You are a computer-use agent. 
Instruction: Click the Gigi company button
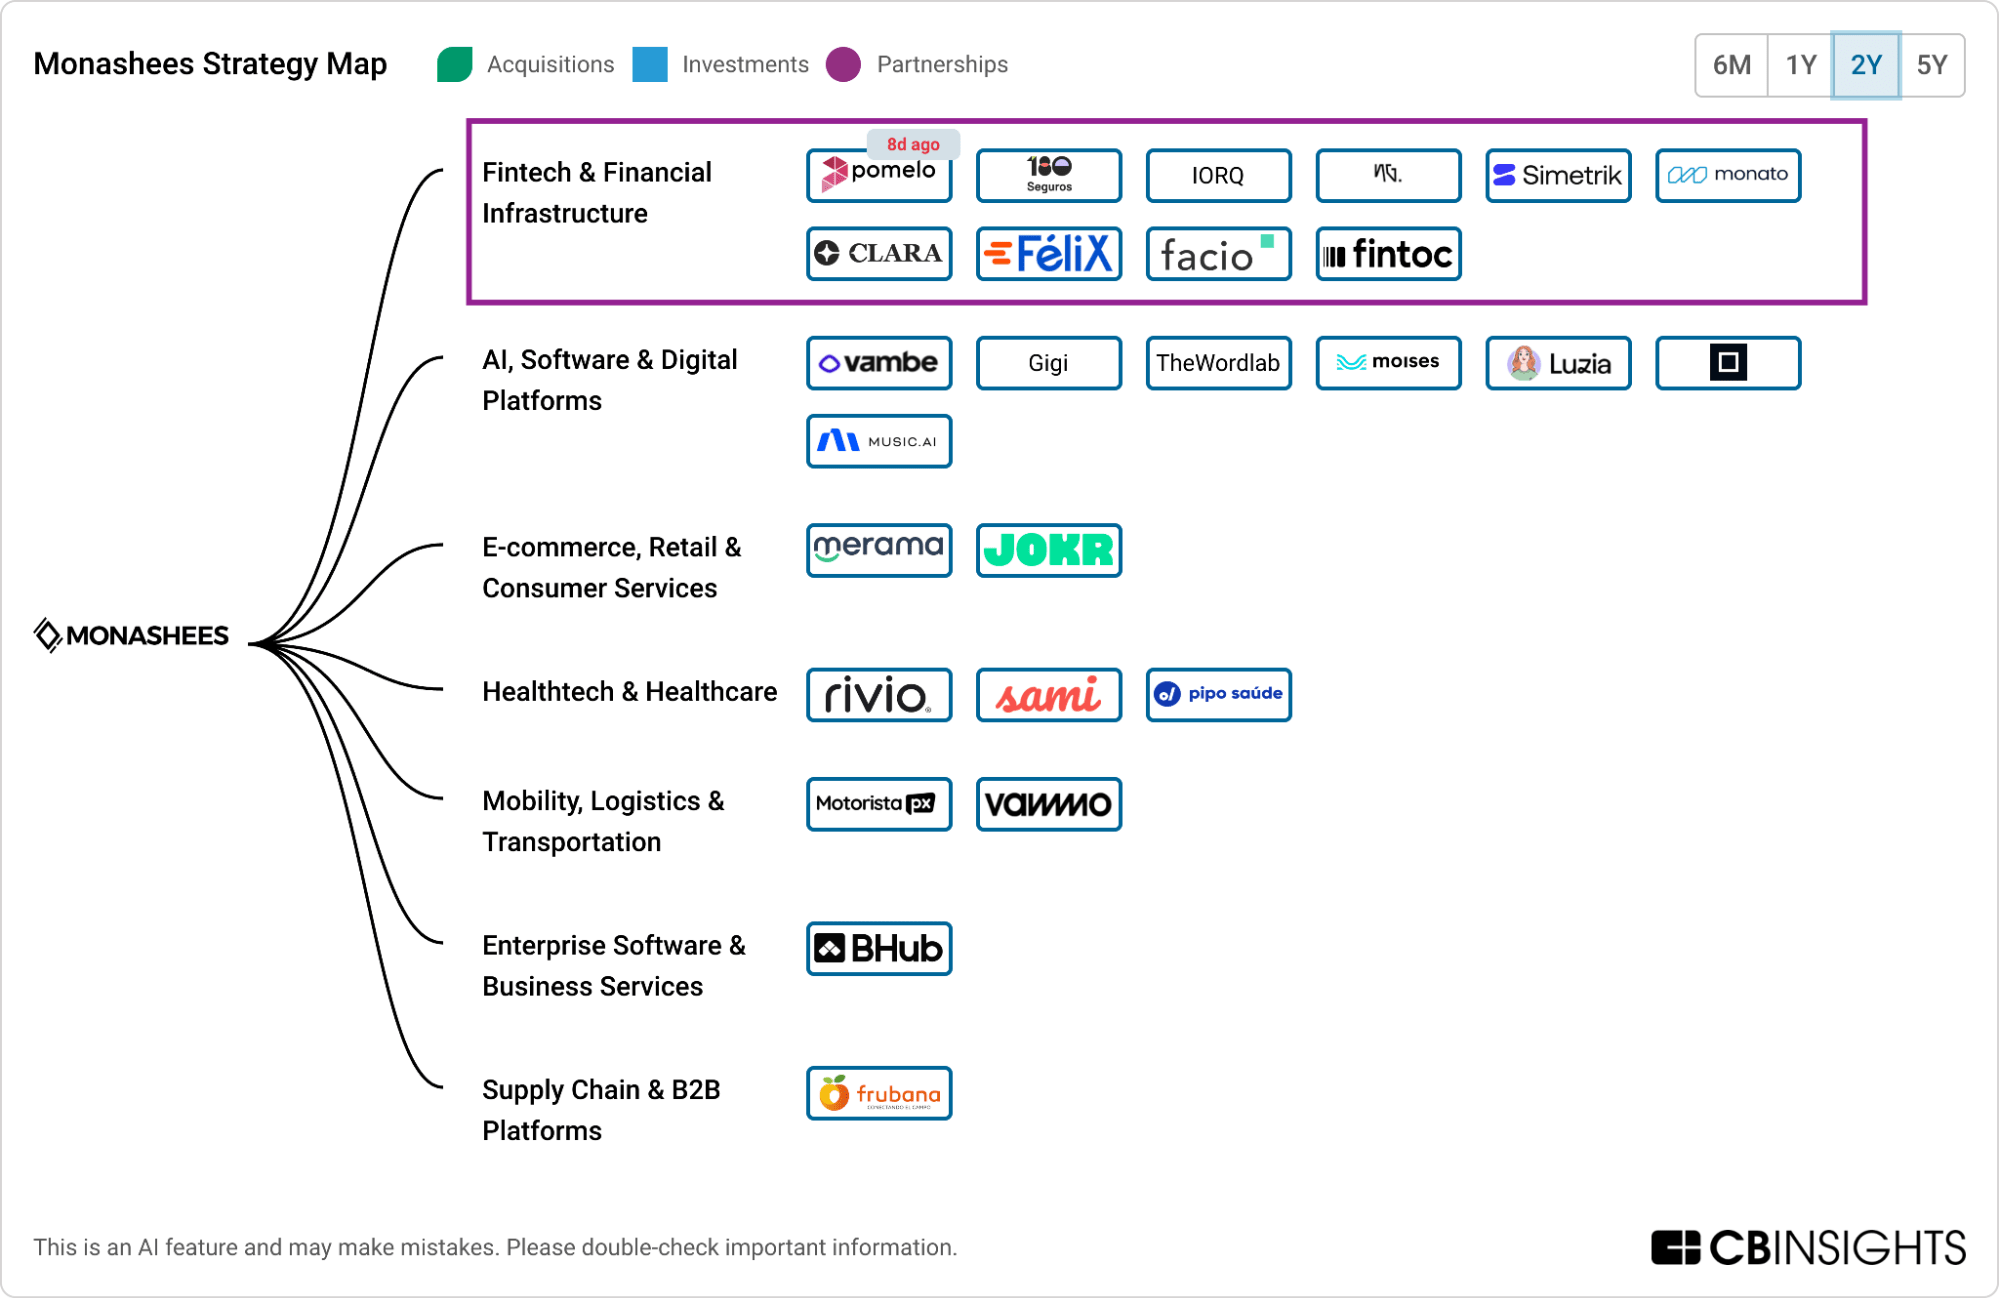(1048, 363)
